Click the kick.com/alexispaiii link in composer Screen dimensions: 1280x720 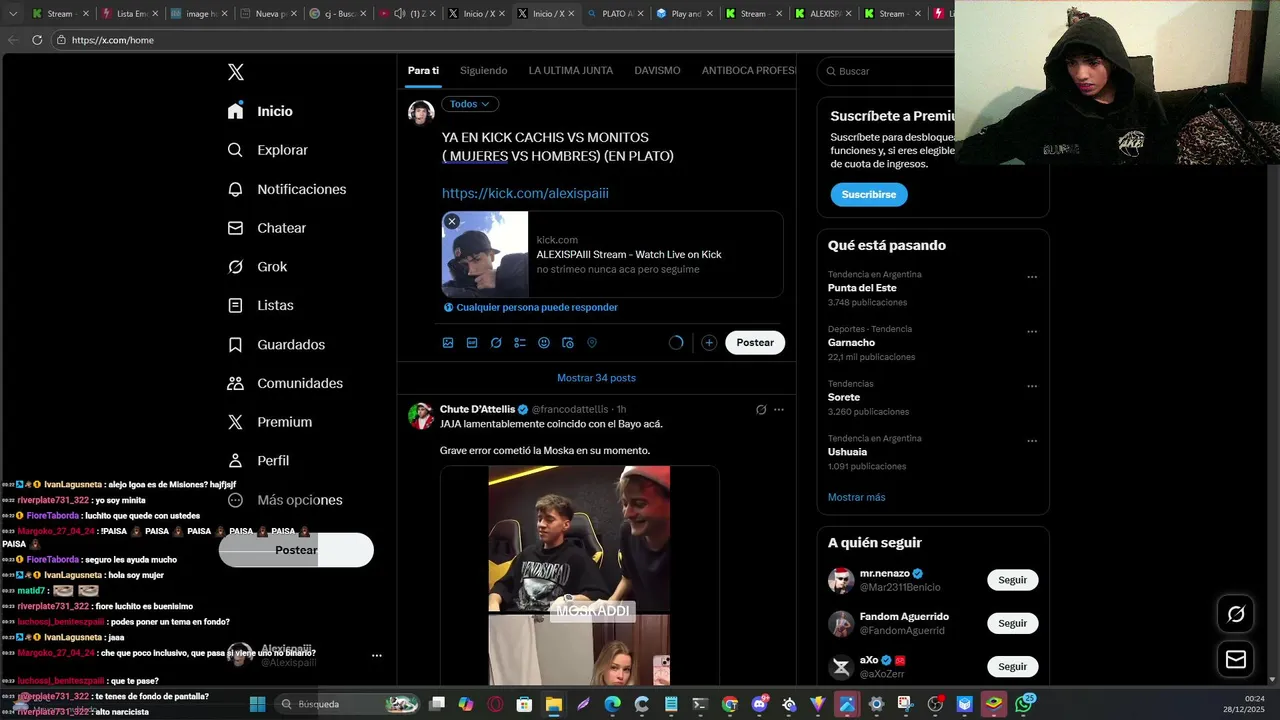coord(525,193)
